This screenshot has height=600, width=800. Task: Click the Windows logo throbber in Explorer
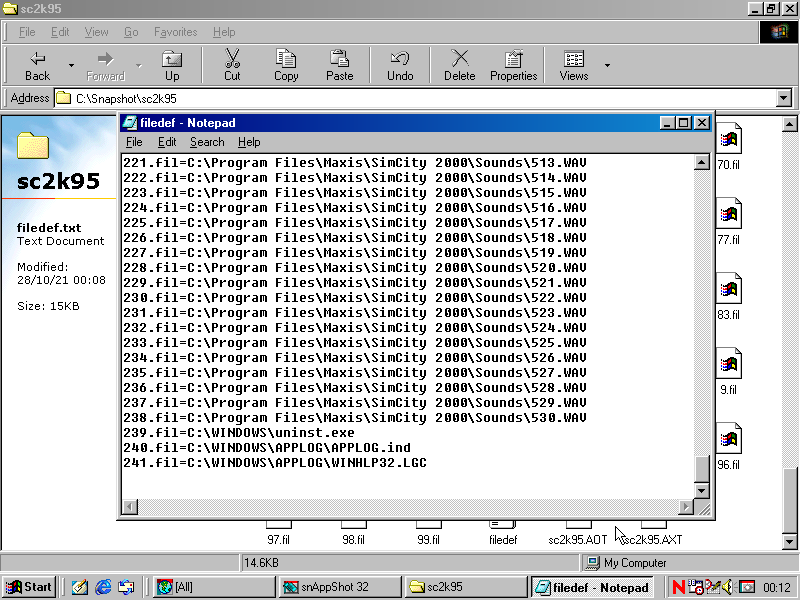(x=779, y=32)
